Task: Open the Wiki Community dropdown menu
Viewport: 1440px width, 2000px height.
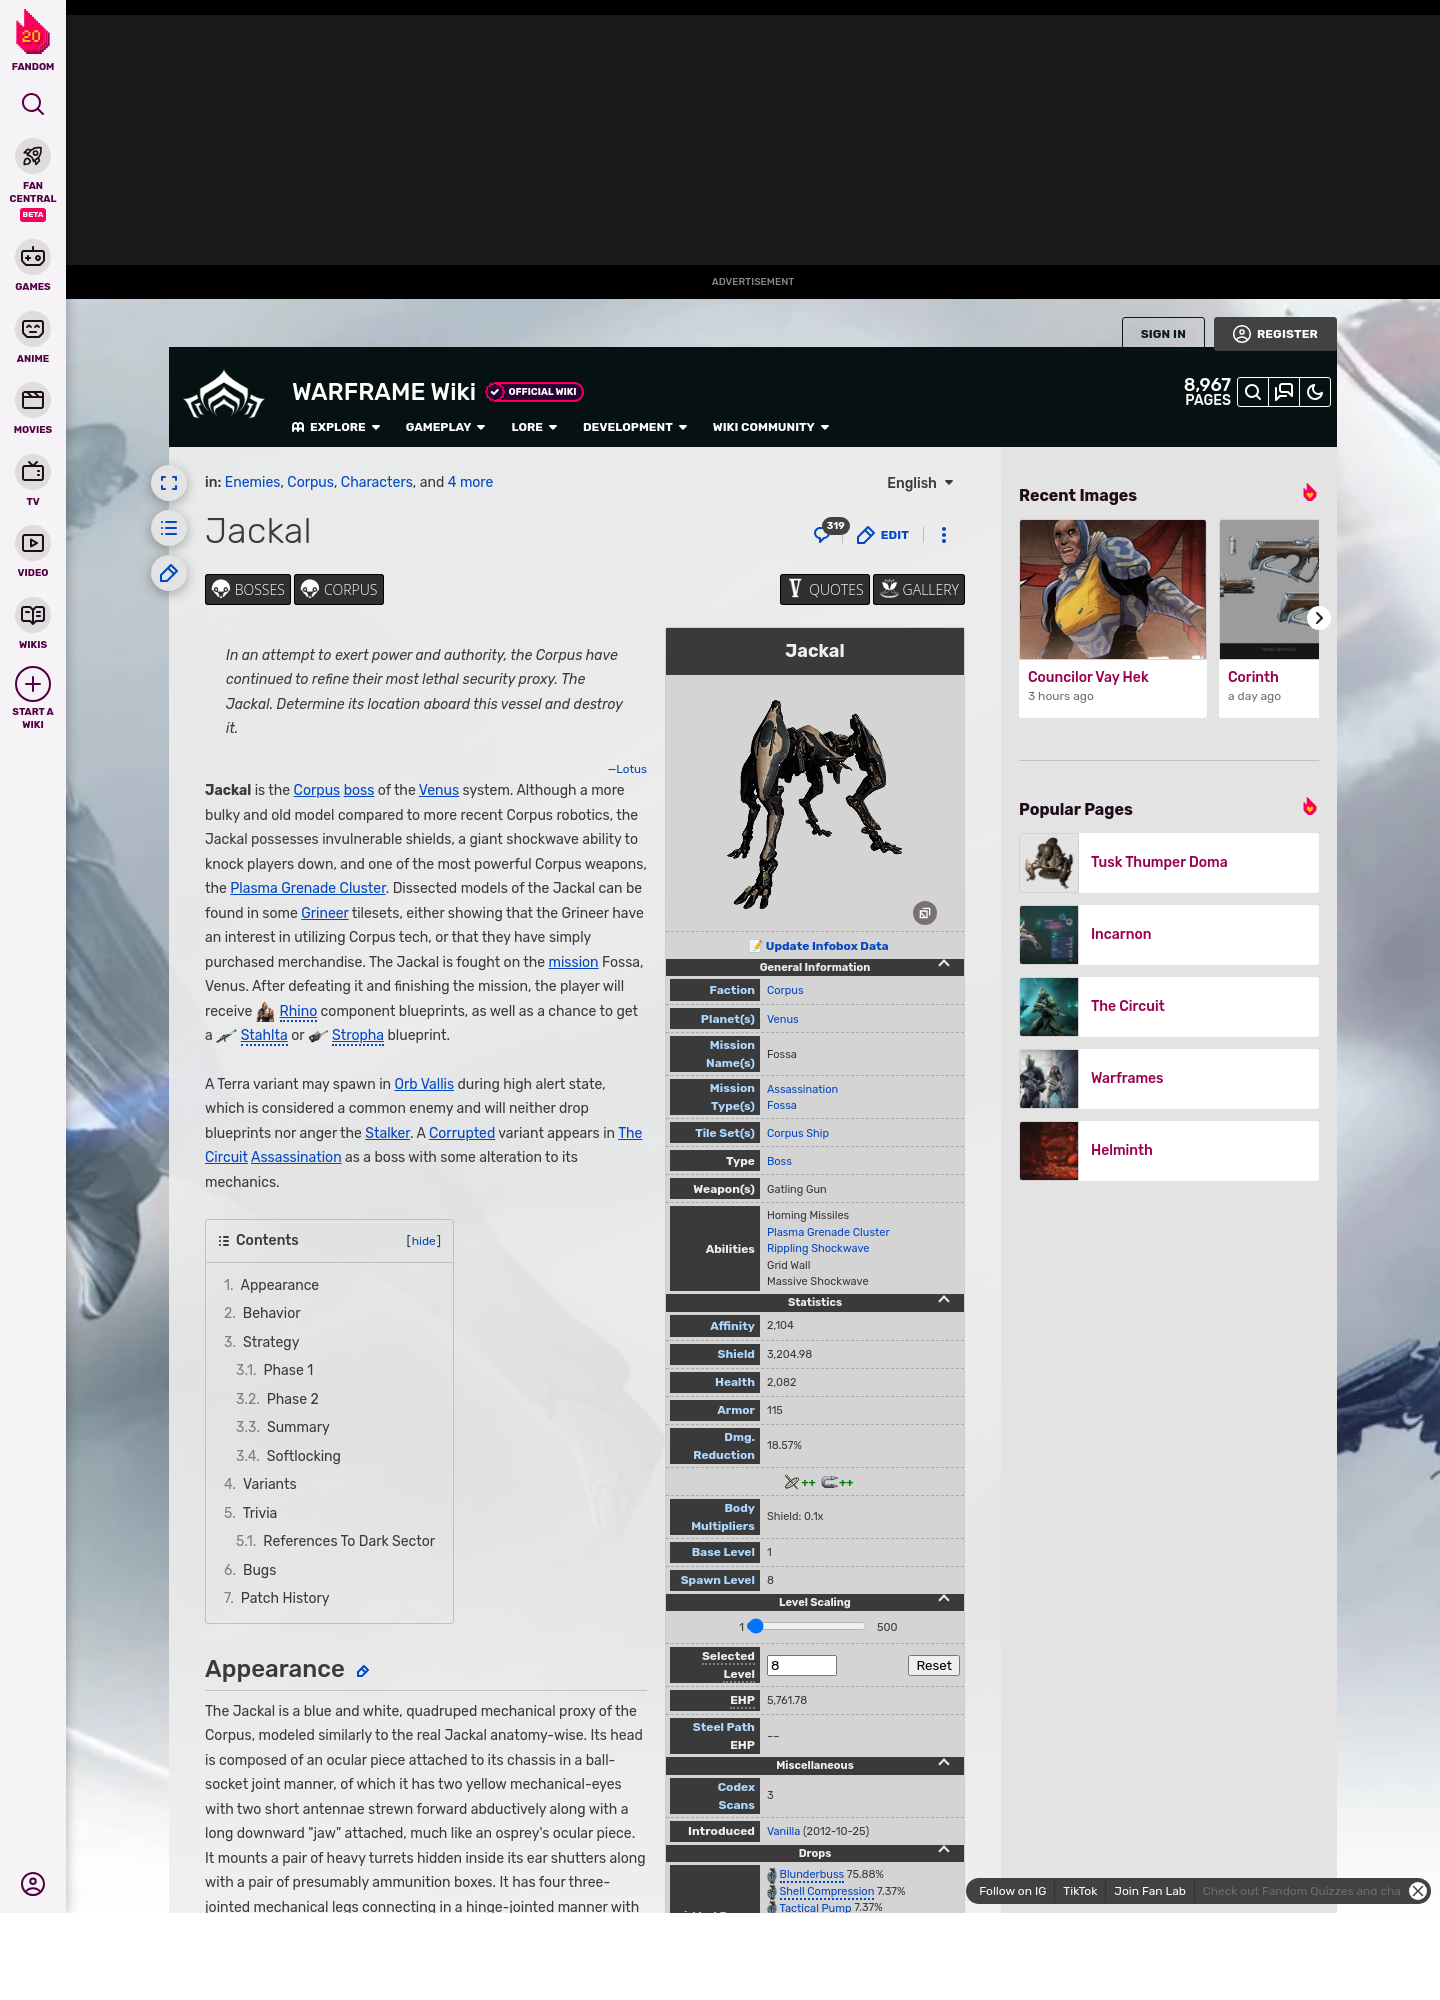Action: [771, 427]
